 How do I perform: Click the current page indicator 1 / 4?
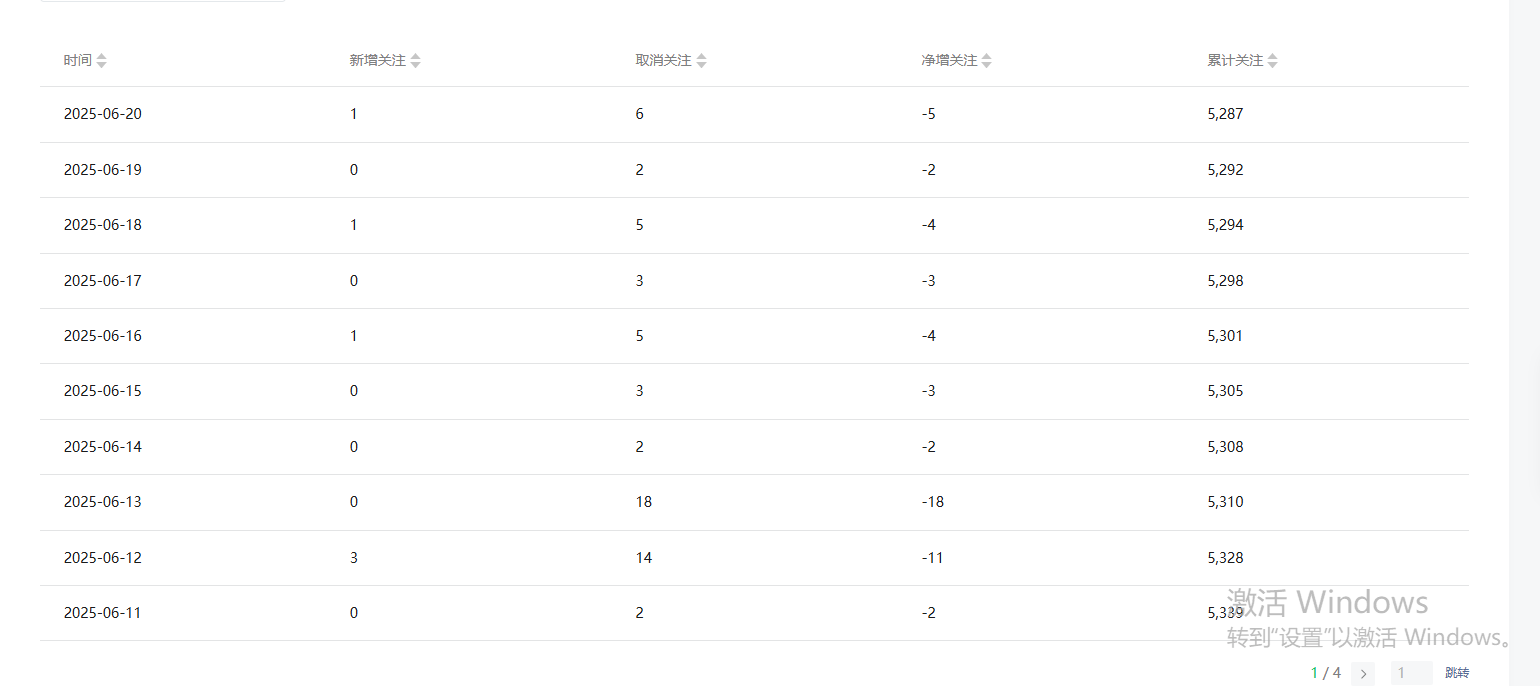pyautogui.click(x=1326, y=674)
